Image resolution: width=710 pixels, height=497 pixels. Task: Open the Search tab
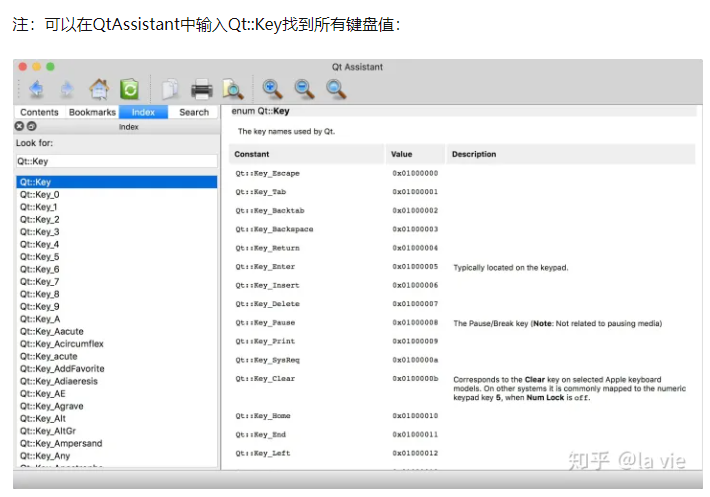click(x=194, y=112)
